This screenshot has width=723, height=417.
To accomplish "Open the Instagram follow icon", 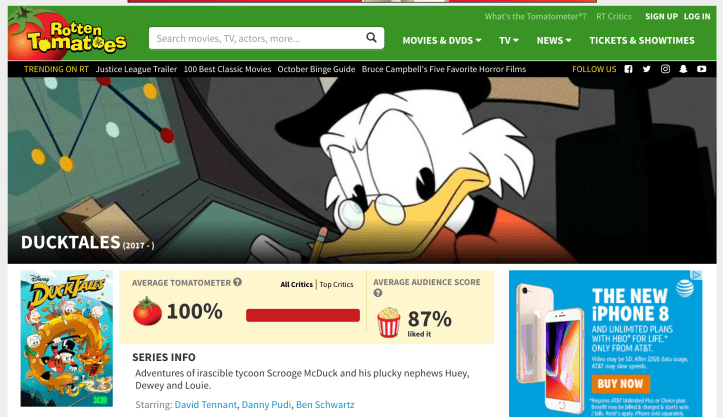I will click(x=665, y=69).
